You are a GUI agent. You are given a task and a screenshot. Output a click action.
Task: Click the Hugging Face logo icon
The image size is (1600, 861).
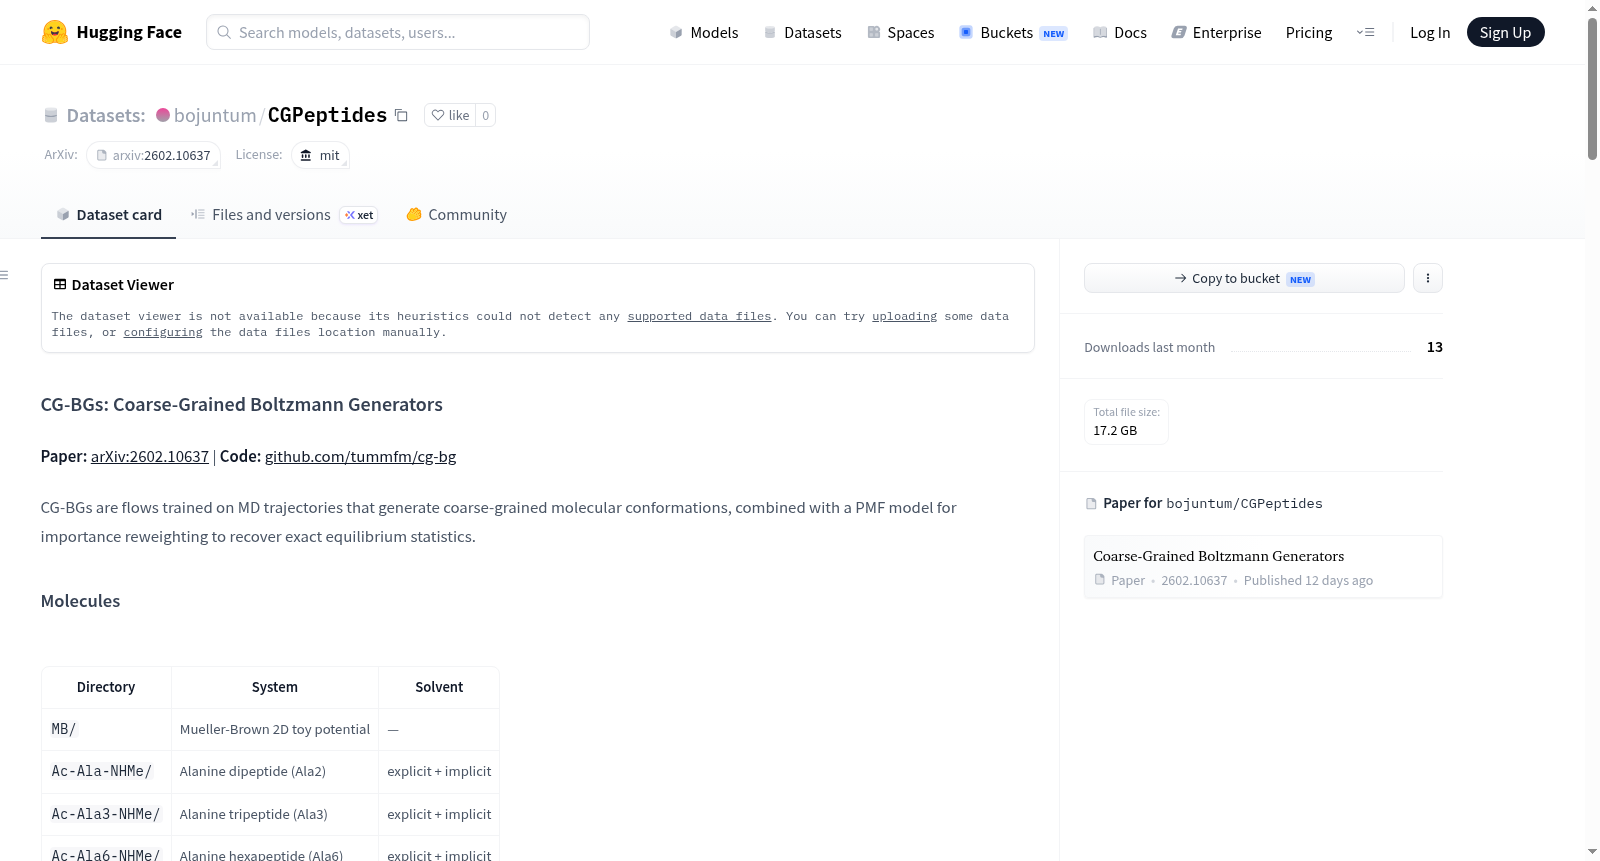tap(55, 32)
